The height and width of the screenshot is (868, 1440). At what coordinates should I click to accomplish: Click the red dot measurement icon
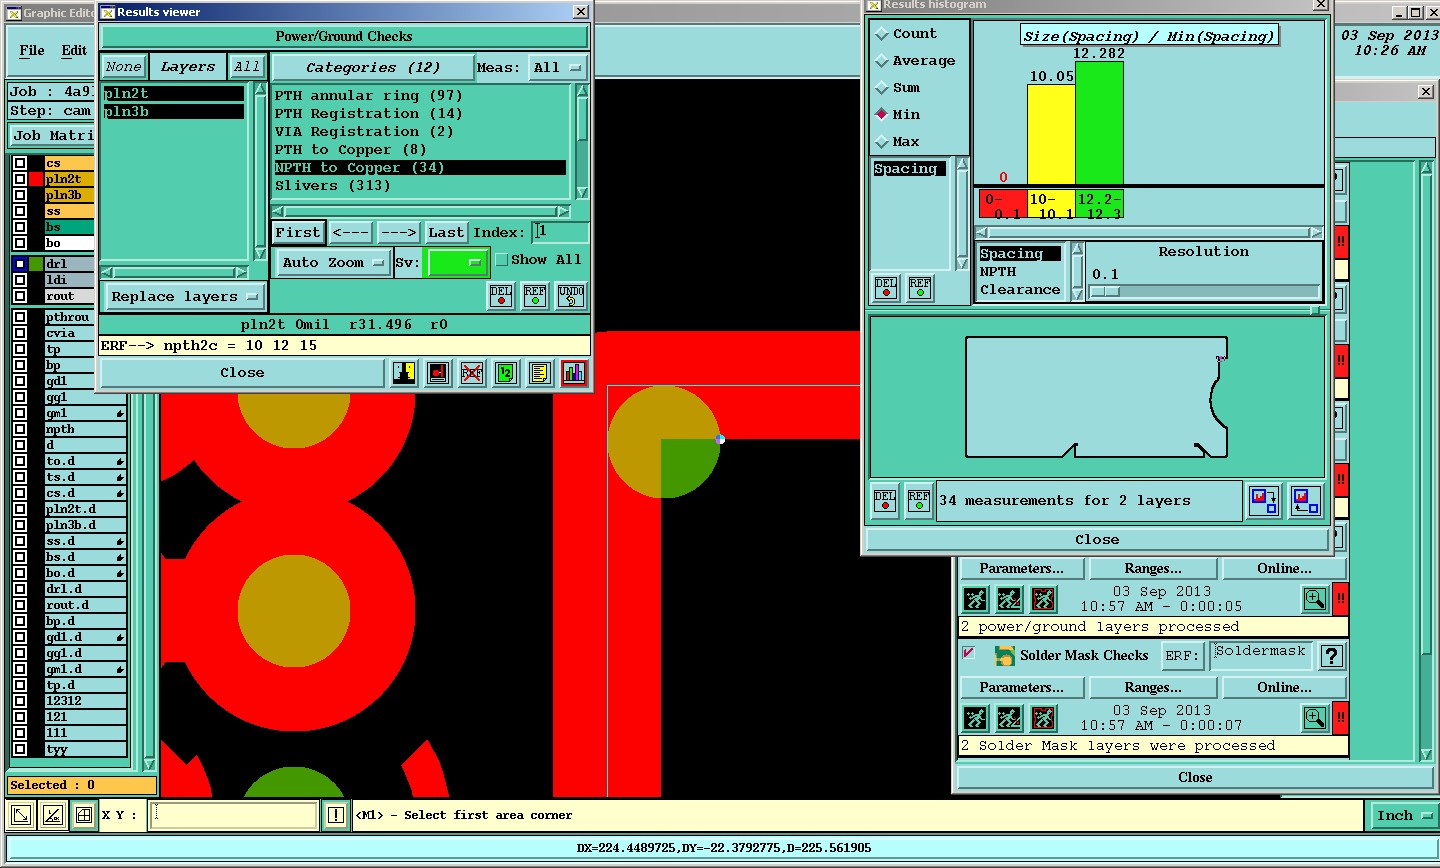[438, 373]
